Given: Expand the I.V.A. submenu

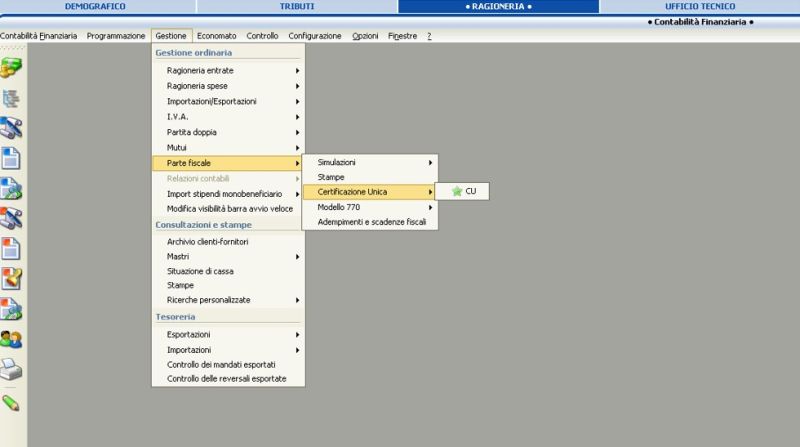Looking at the screenshot, I should pos(228,117).
